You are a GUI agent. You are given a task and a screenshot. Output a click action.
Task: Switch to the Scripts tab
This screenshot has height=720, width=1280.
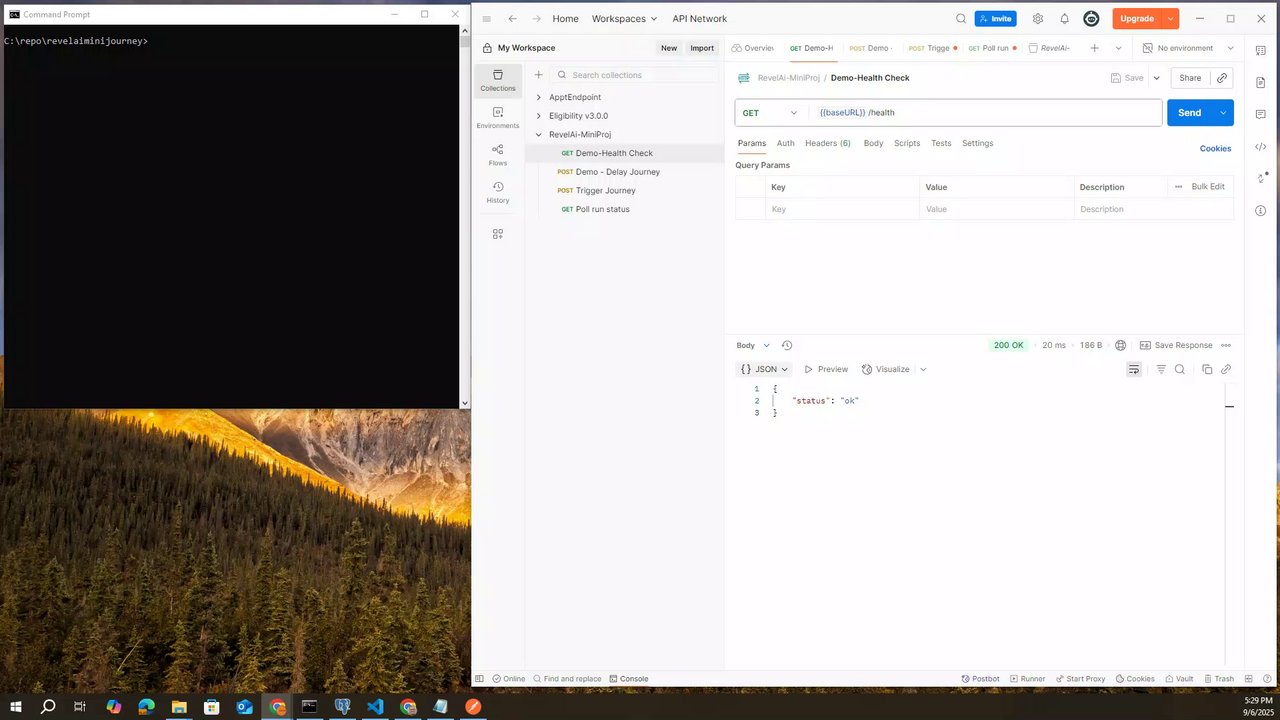click(907, 143)
